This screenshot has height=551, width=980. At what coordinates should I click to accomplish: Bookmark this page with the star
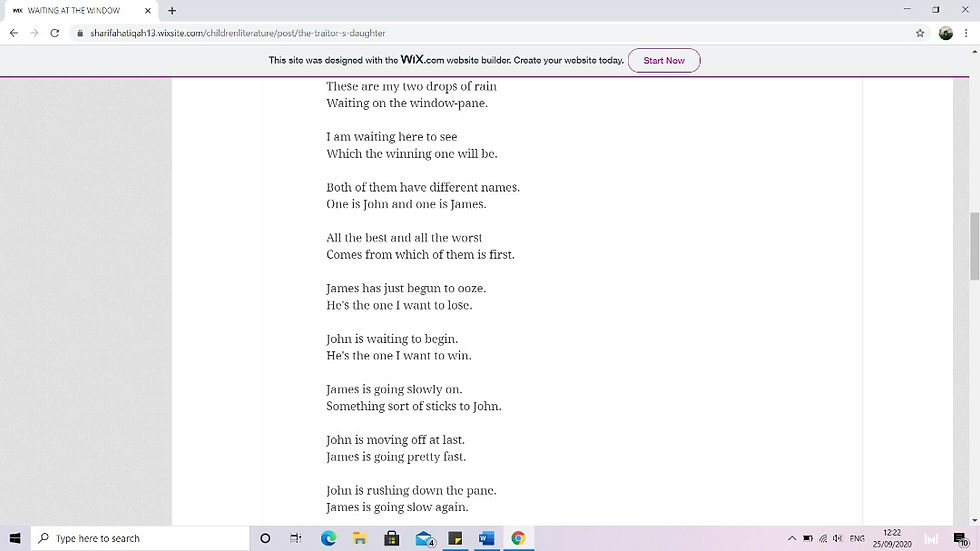tap(920, 33)
